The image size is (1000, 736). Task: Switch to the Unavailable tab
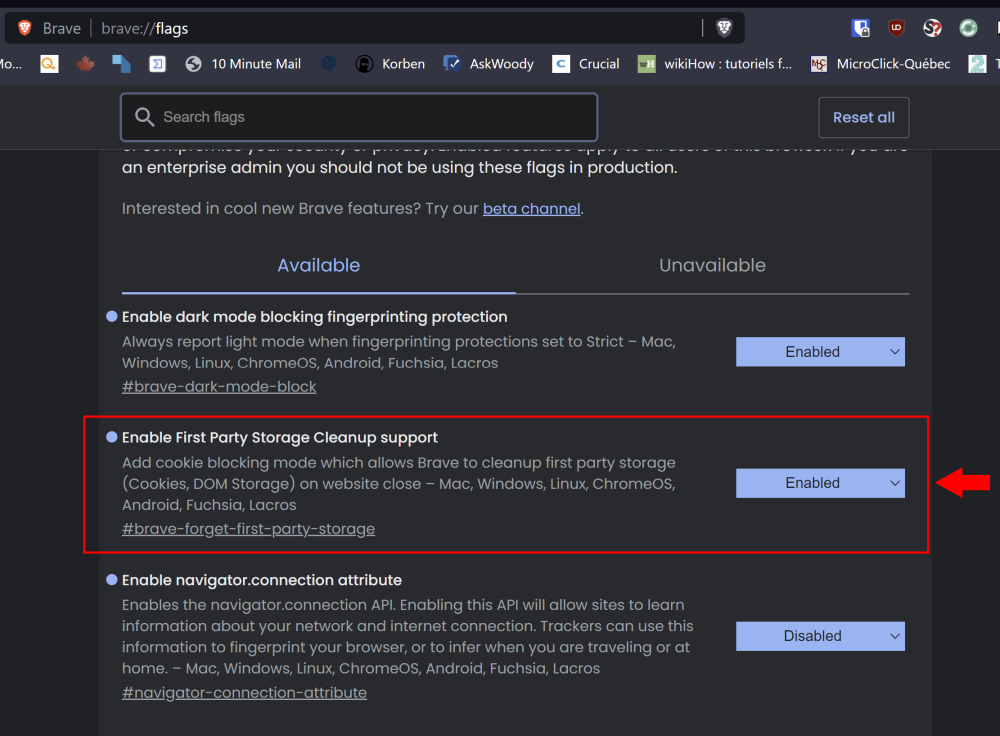[x=712, y=266]
